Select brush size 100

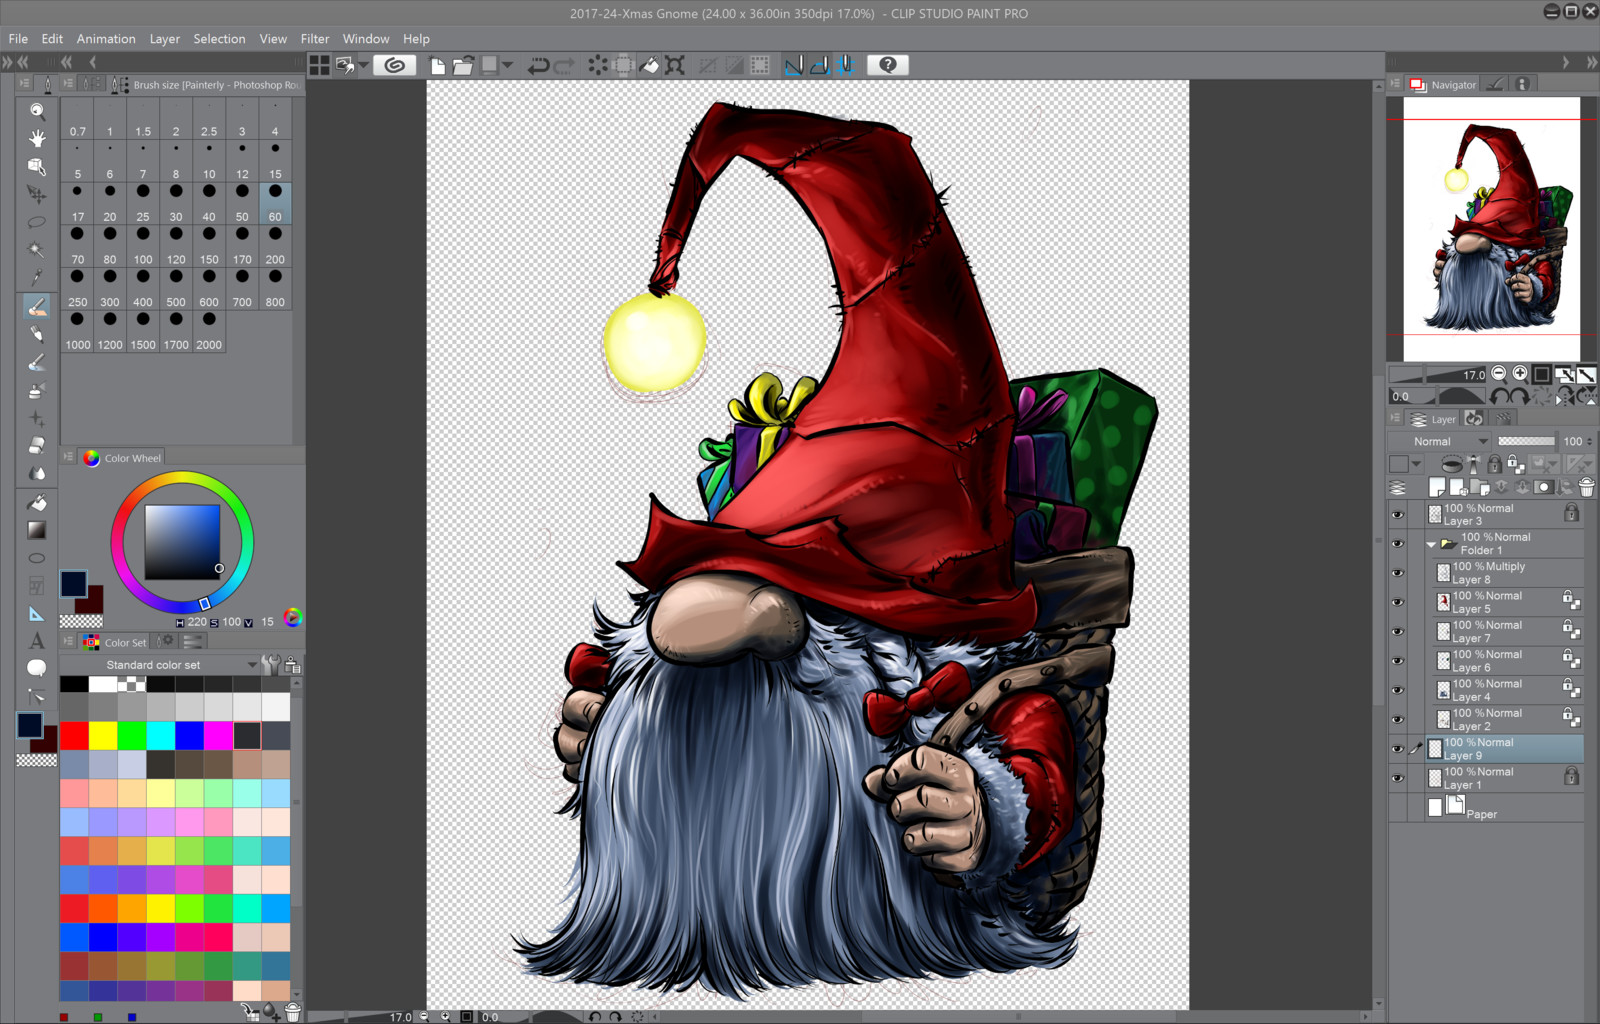pyautogui.click(x=143, y=246)
